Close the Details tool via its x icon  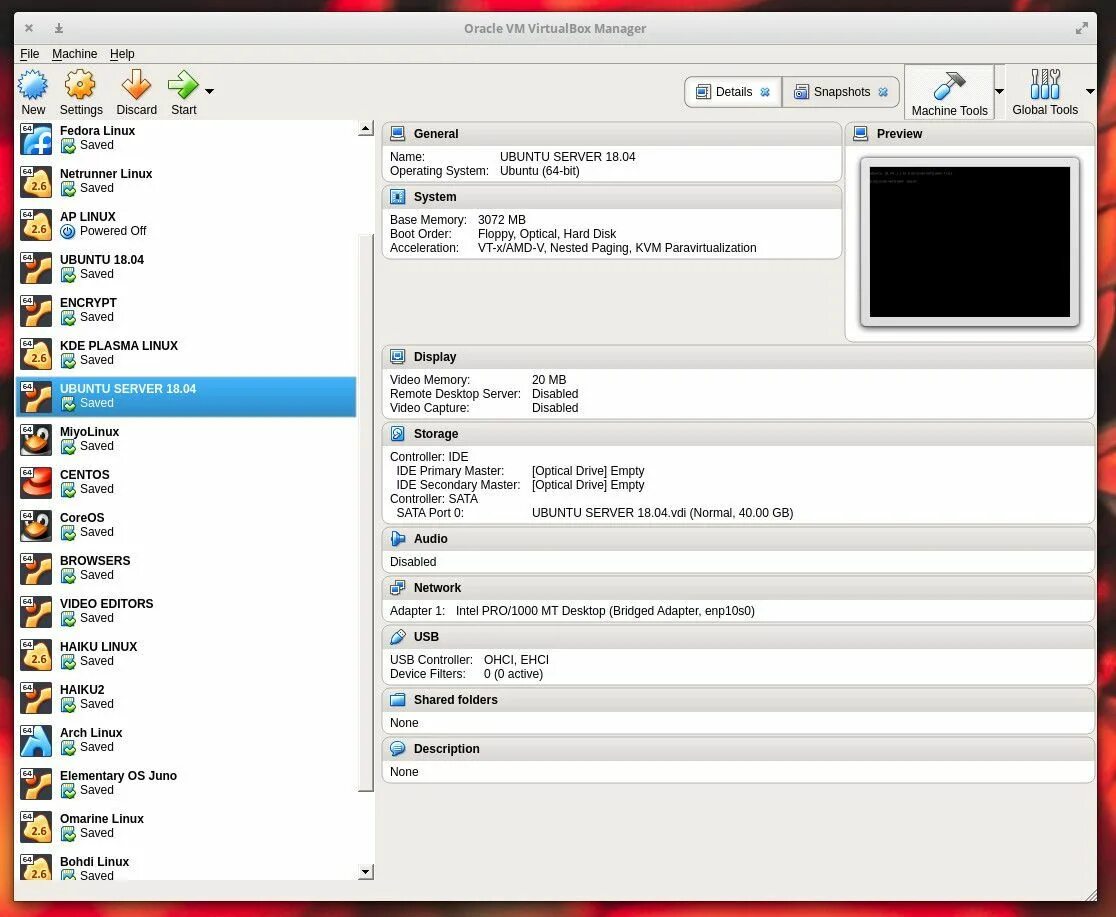pyautogui.click(x=765, y=92)
